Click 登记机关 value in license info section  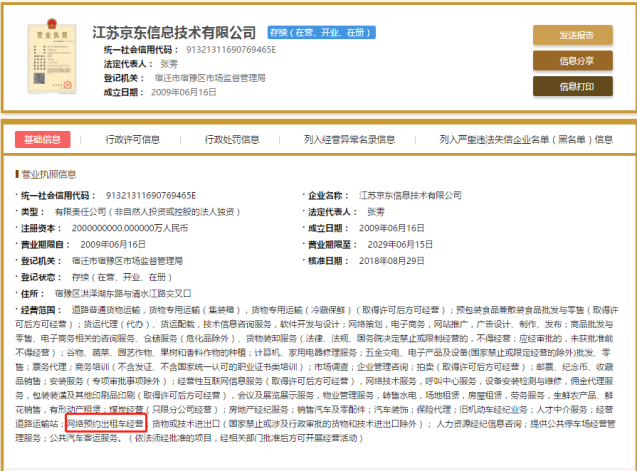(127, 260)
